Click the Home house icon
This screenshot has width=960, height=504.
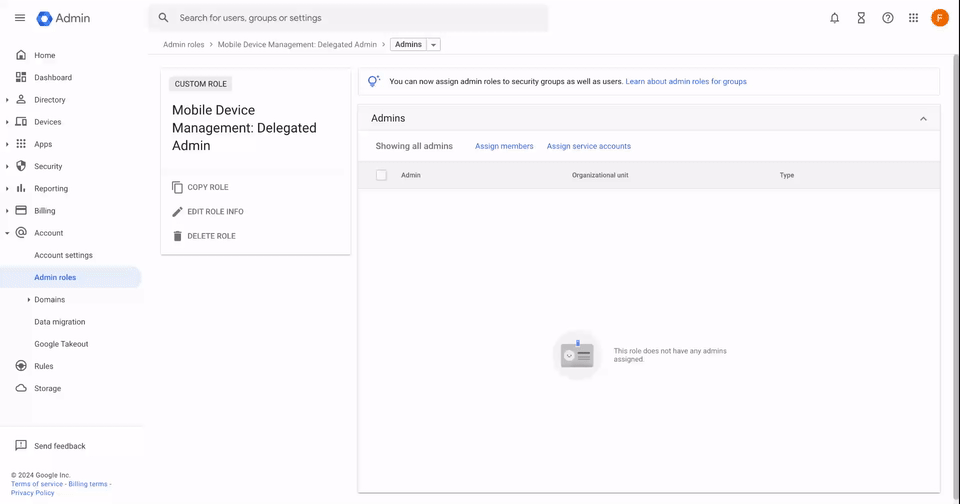(21, 55)
